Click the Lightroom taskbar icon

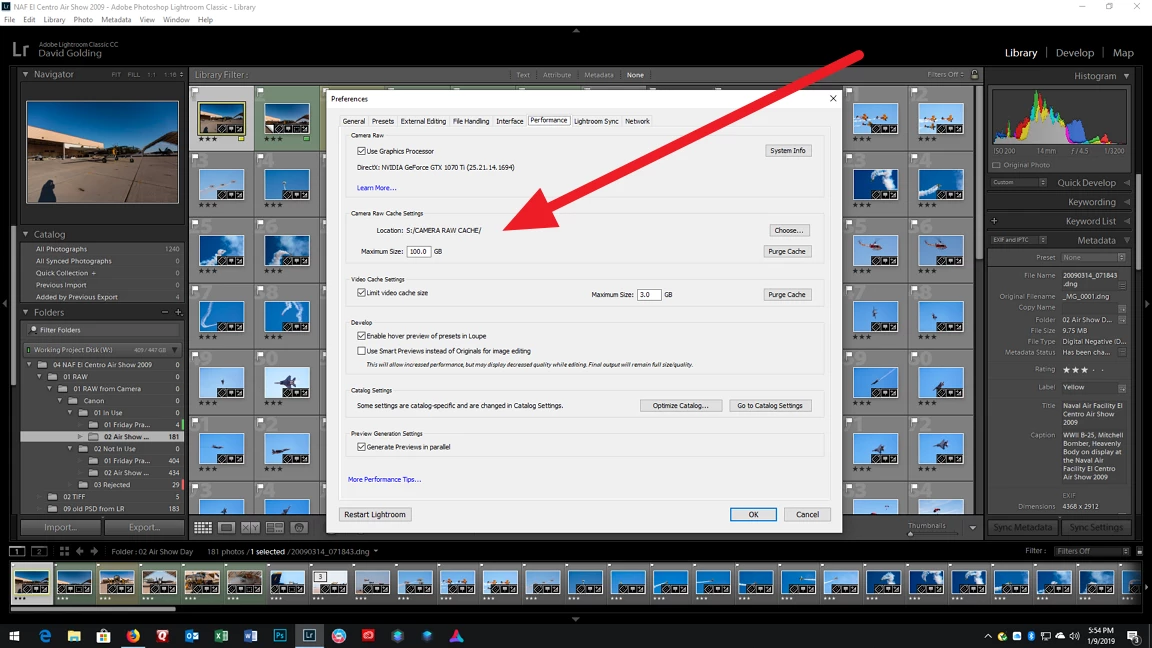coord(309,636)
